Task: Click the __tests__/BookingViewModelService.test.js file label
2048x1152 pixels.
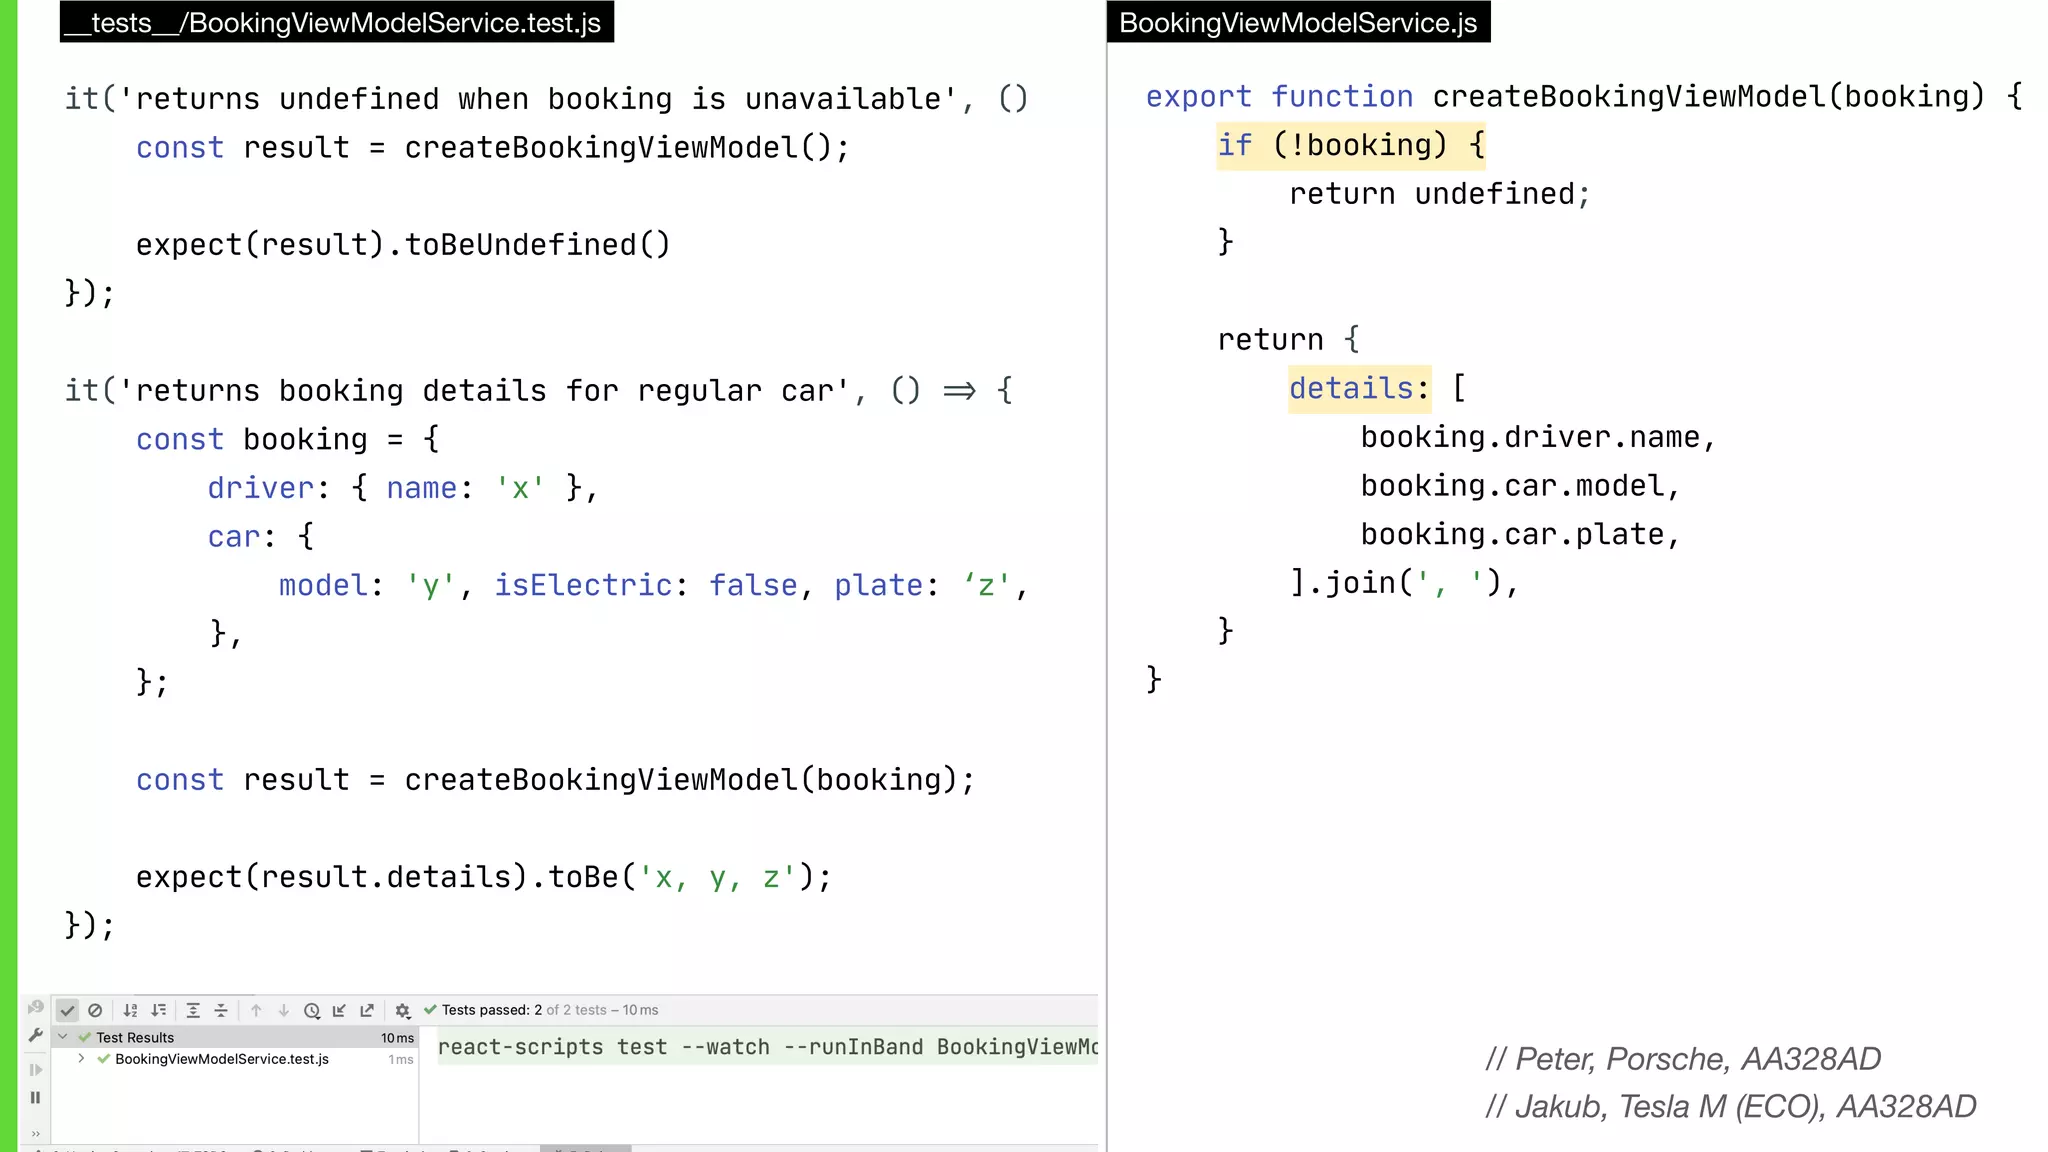Action: pos(337,22)
